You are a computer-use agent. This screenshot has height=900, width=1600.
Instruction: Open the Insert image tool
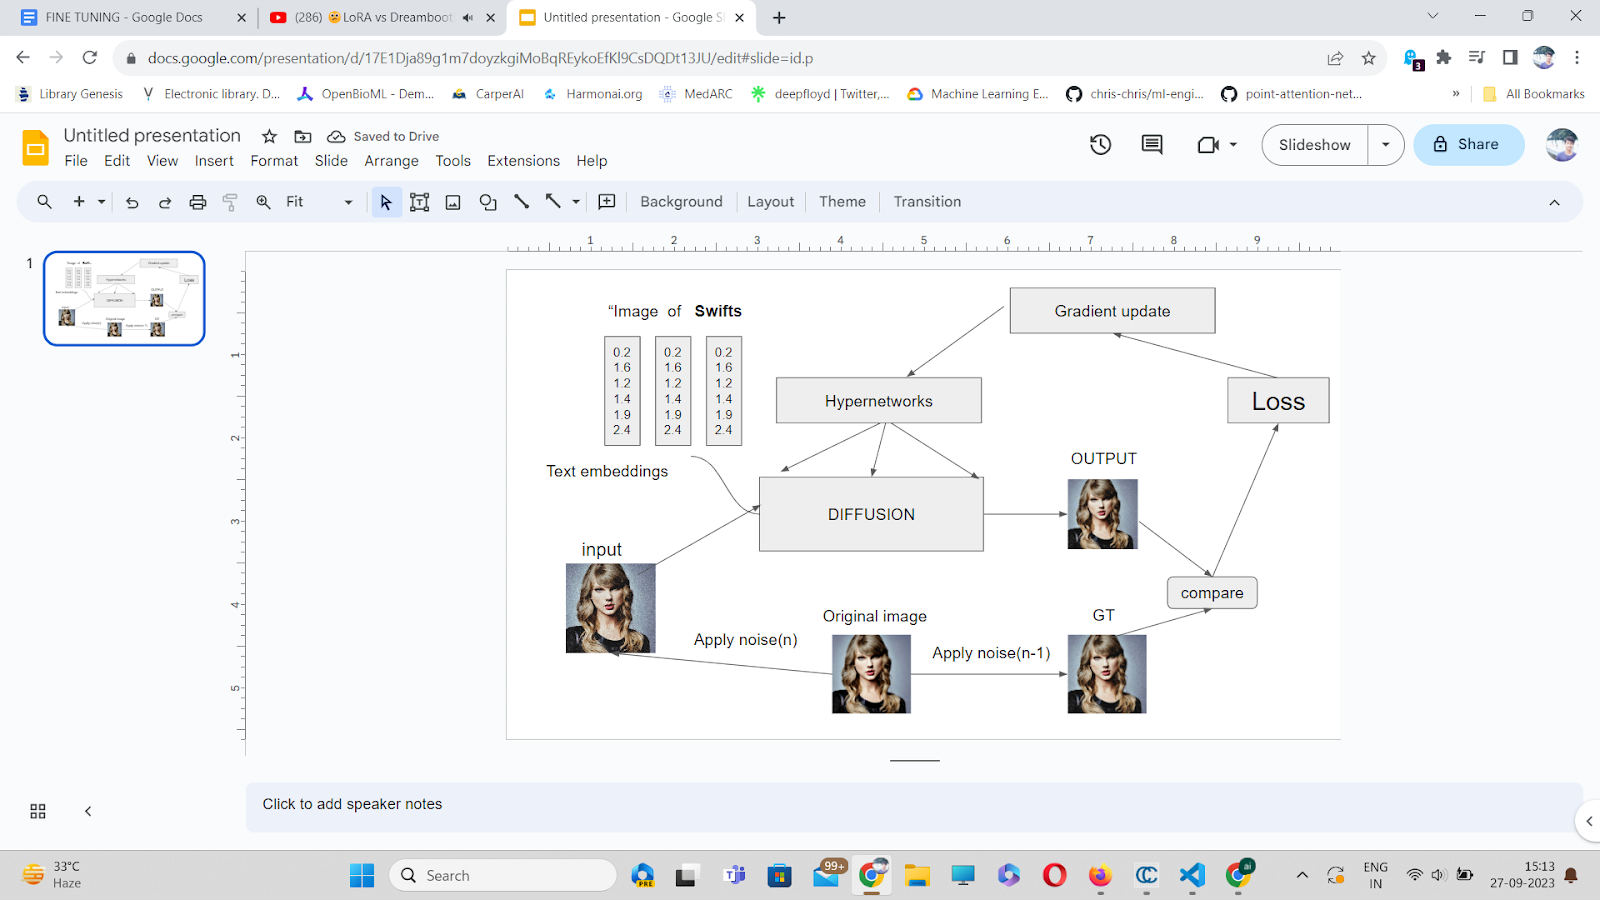(452, 201)
